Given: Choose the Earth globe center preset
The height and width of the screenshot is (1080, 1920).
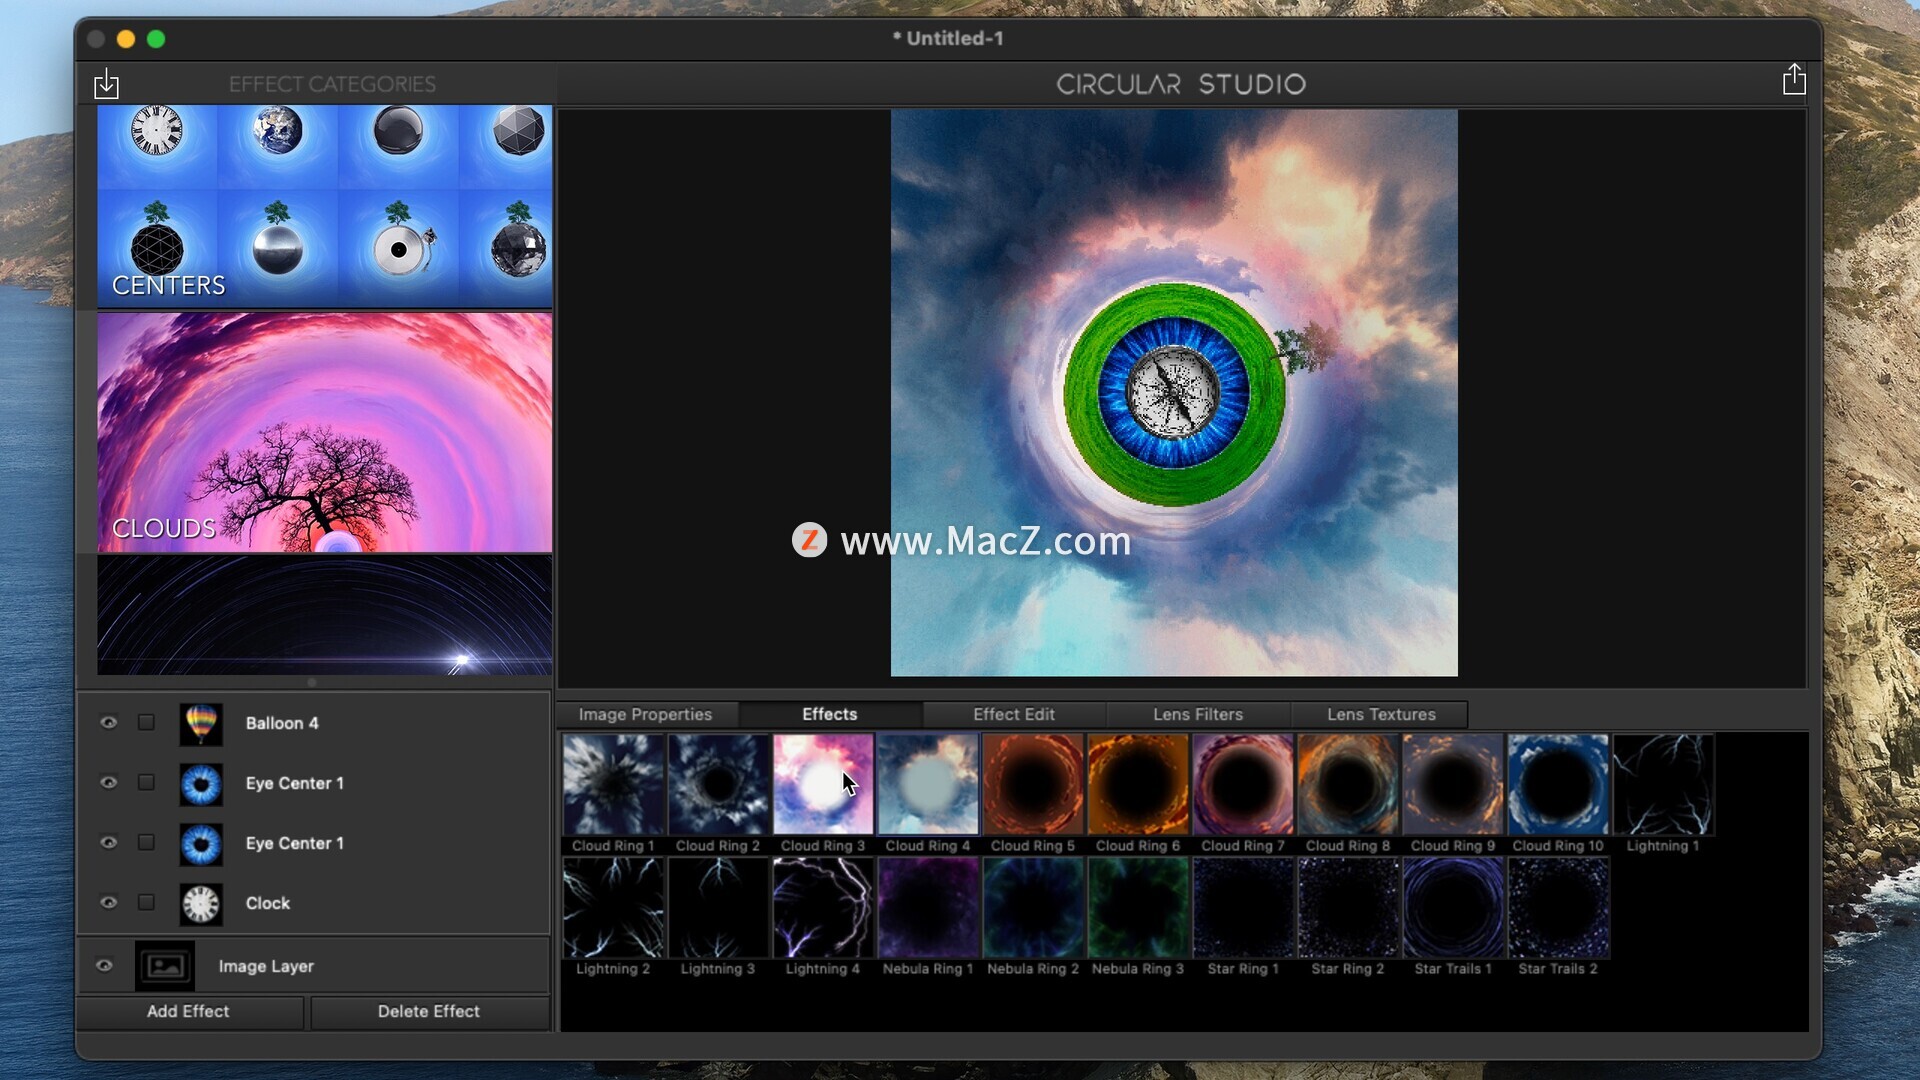Looking at the screenshot, I should (278, 130).
